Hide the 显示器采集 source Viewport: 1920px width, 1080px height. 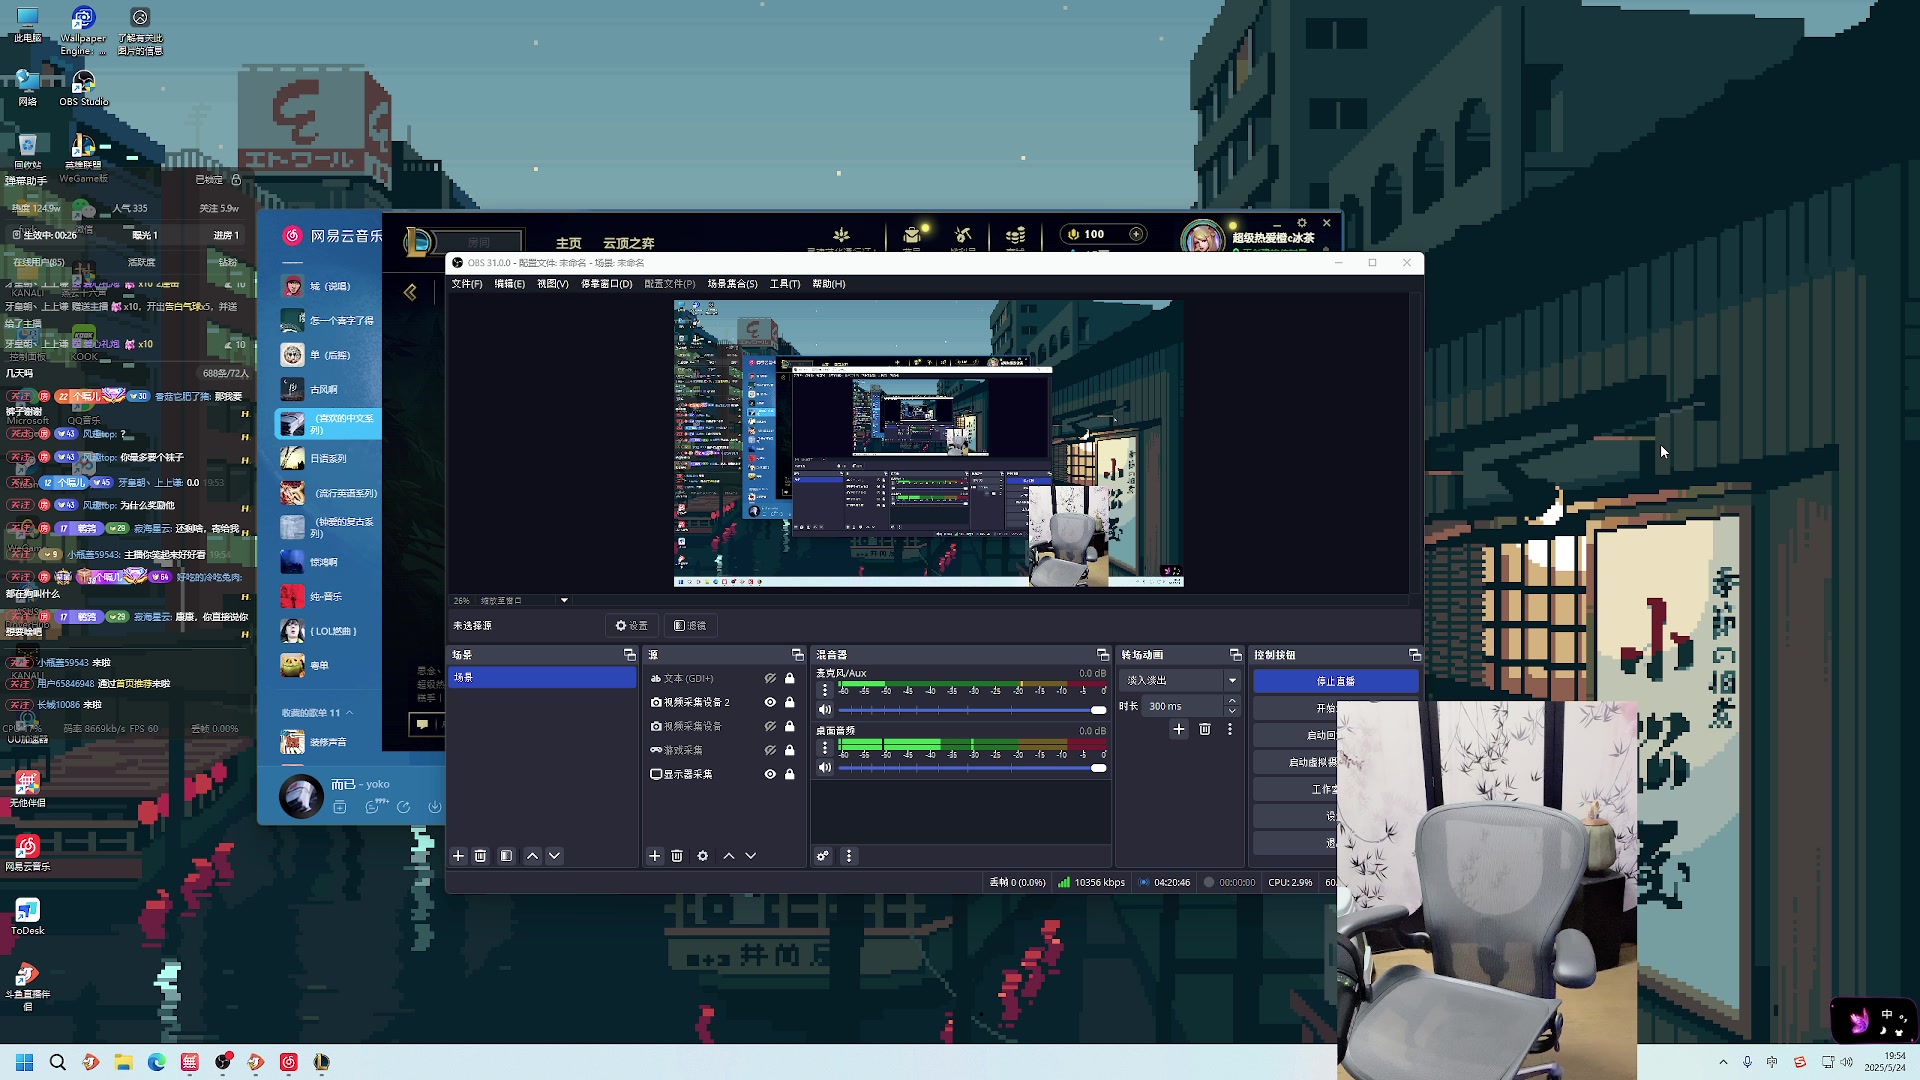coord(770,774)
